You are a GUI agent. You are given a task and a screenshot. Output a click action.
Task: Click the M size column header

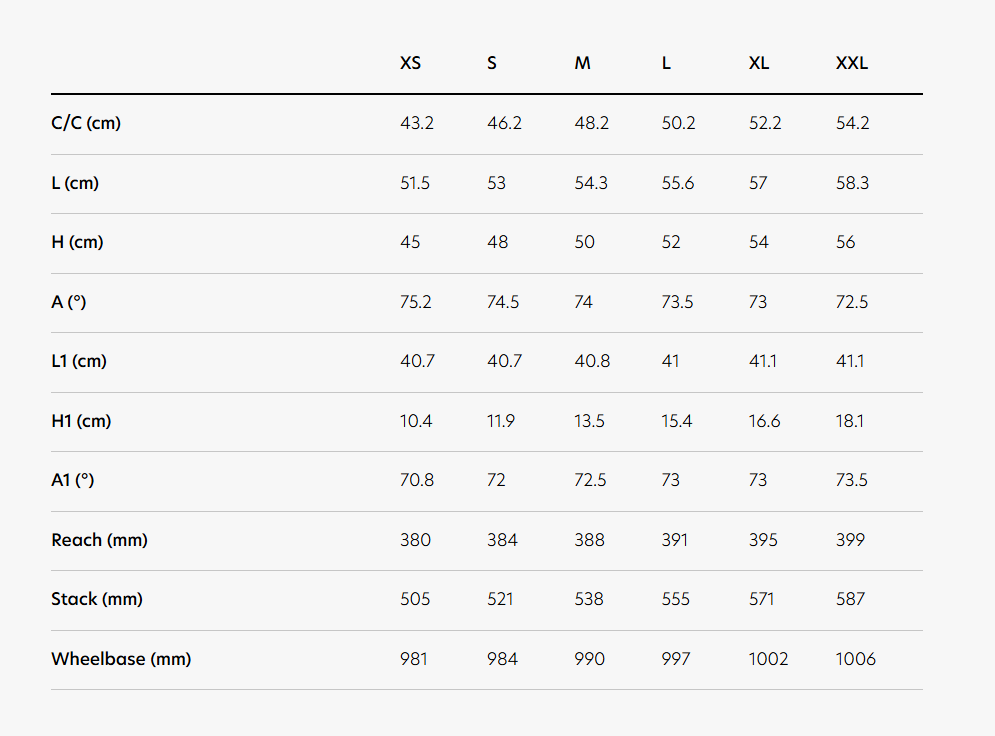pos(582,63)
